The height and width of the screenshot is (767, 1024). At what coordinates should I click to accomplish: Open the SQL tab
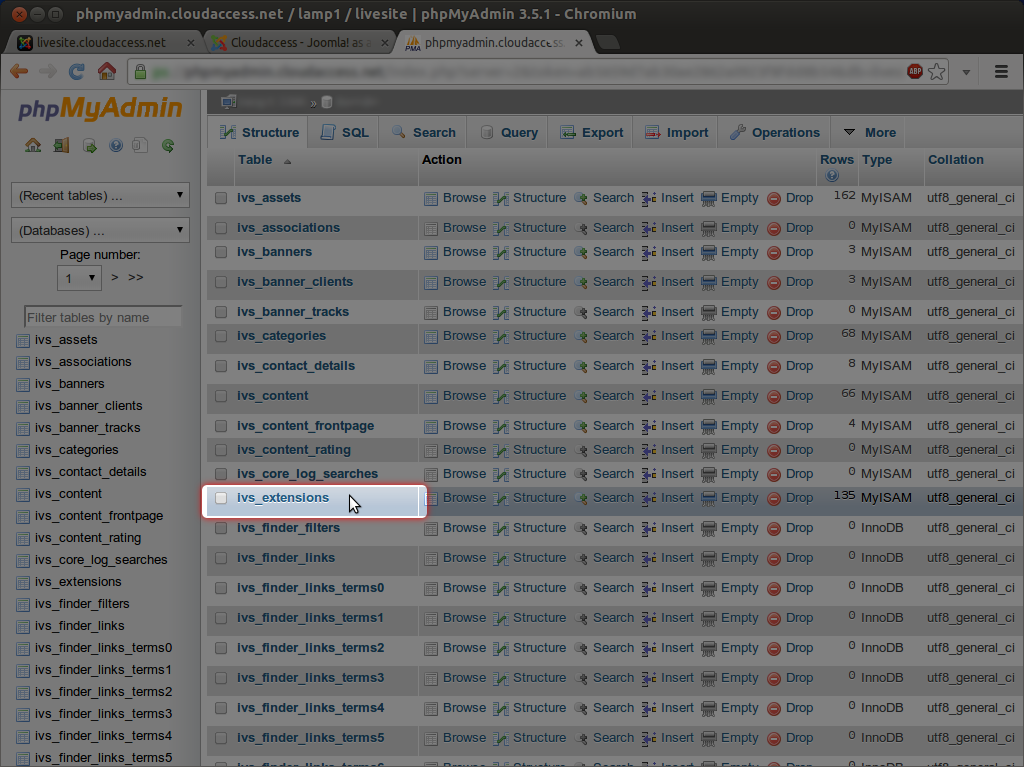click(345, 133)
